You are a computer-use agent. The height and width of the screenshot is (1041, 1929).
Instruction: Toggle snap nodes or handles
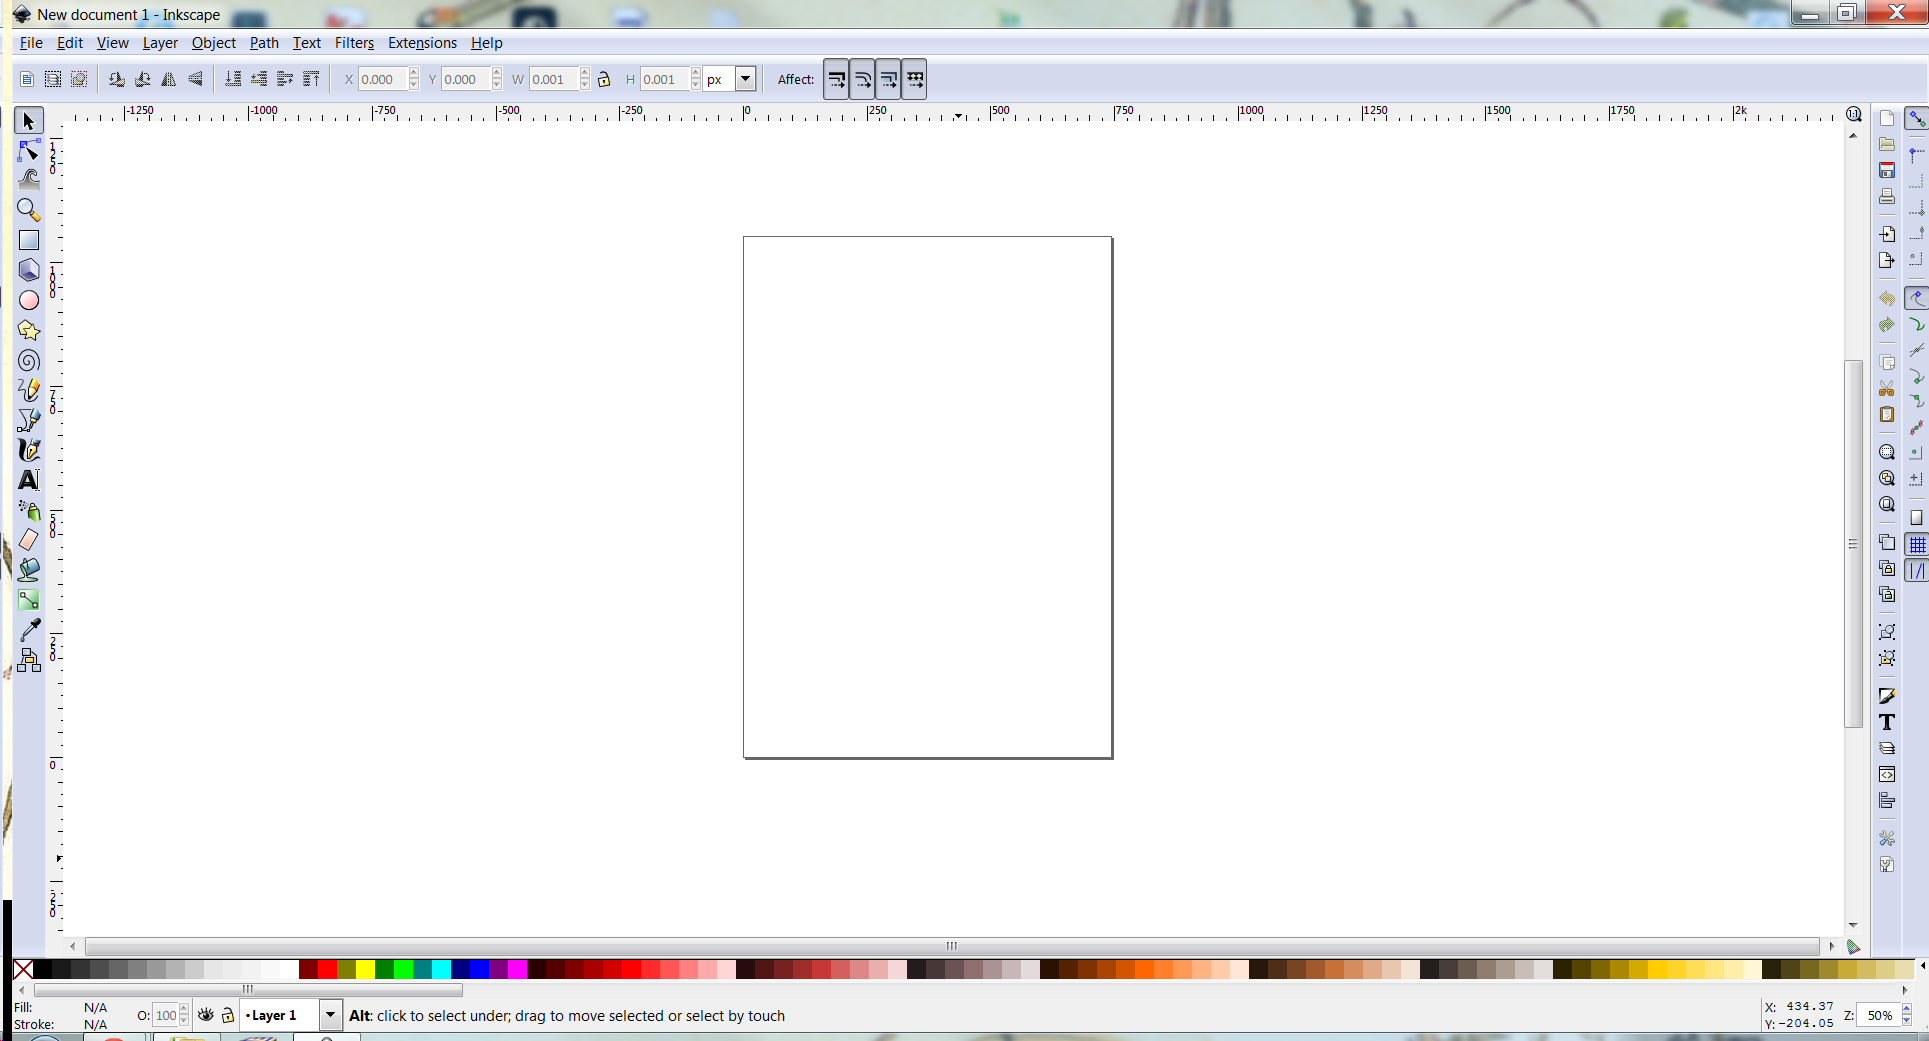[x=1917, y=298]
